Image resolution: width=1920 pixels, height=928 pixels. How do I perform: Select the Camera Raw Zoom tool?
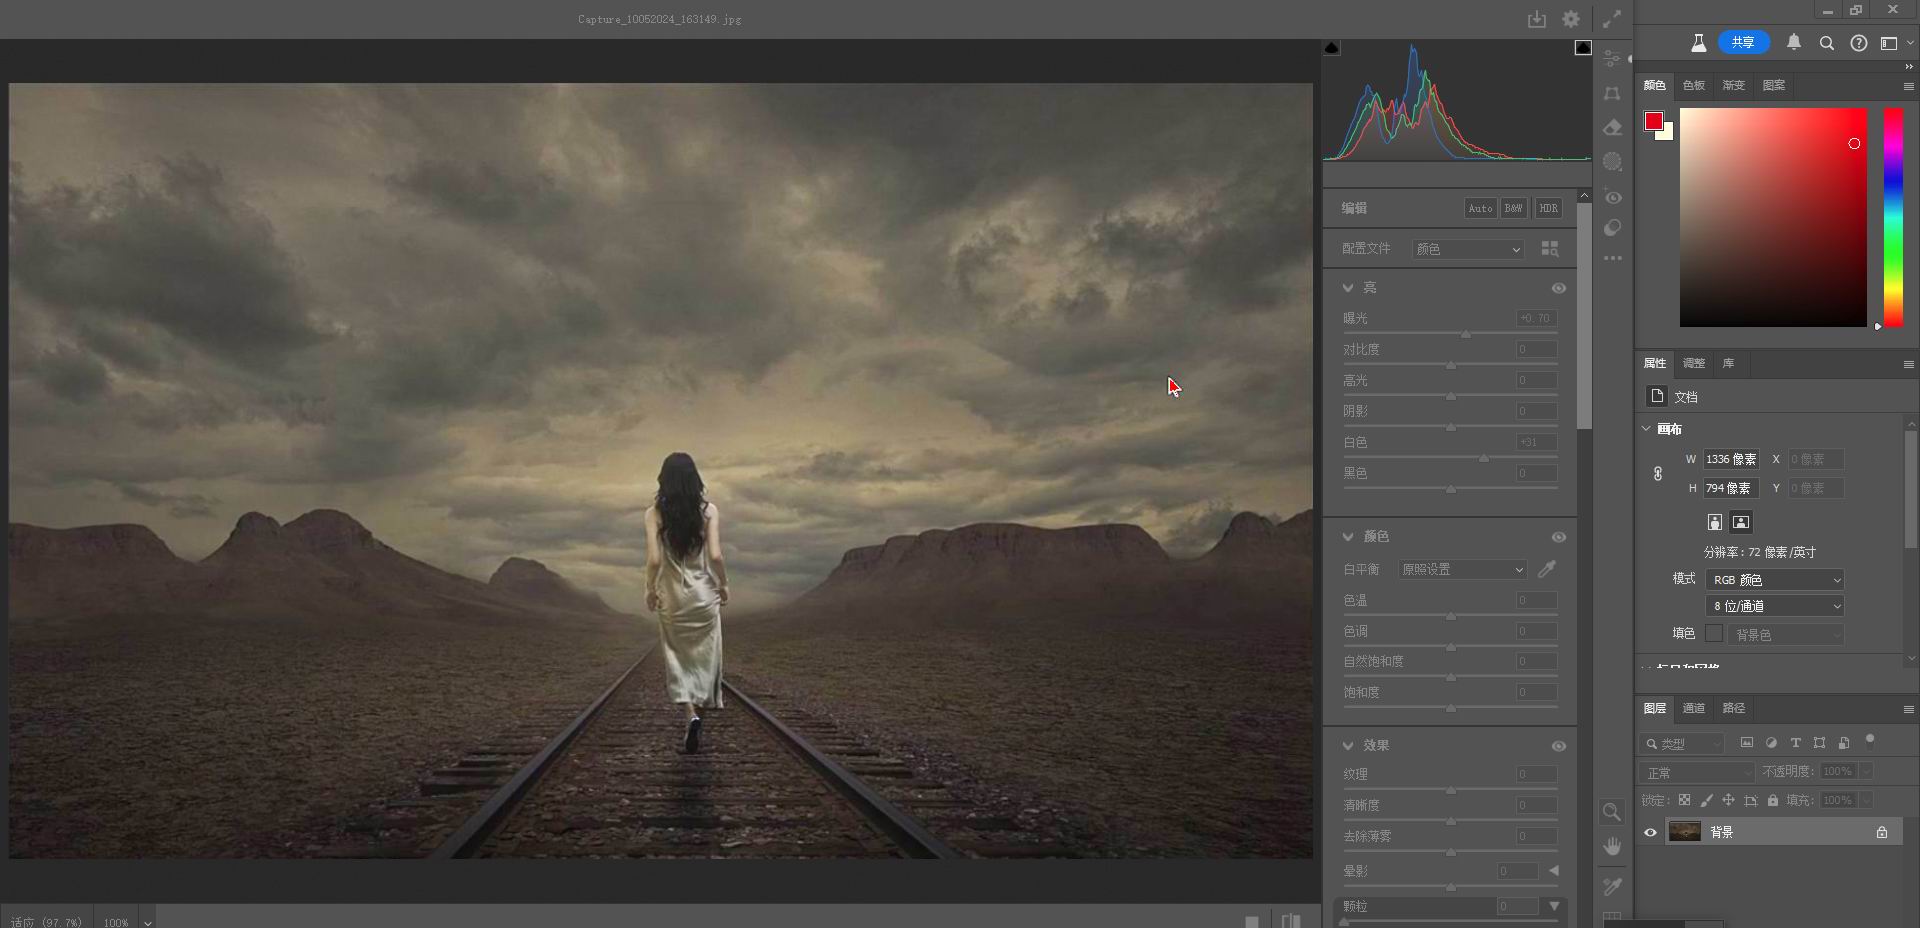click(1612, 811)
